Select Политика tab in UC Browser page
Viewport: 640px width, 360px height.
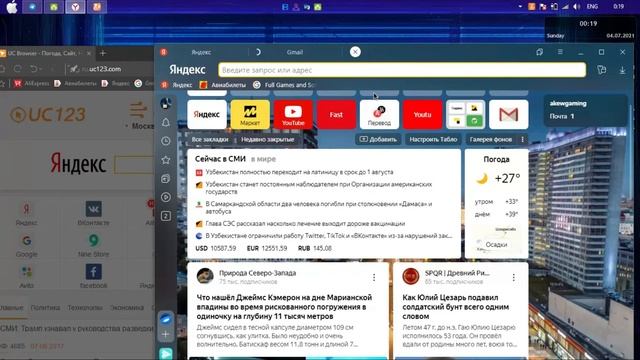pyautogui.click(x=45, y=307)
